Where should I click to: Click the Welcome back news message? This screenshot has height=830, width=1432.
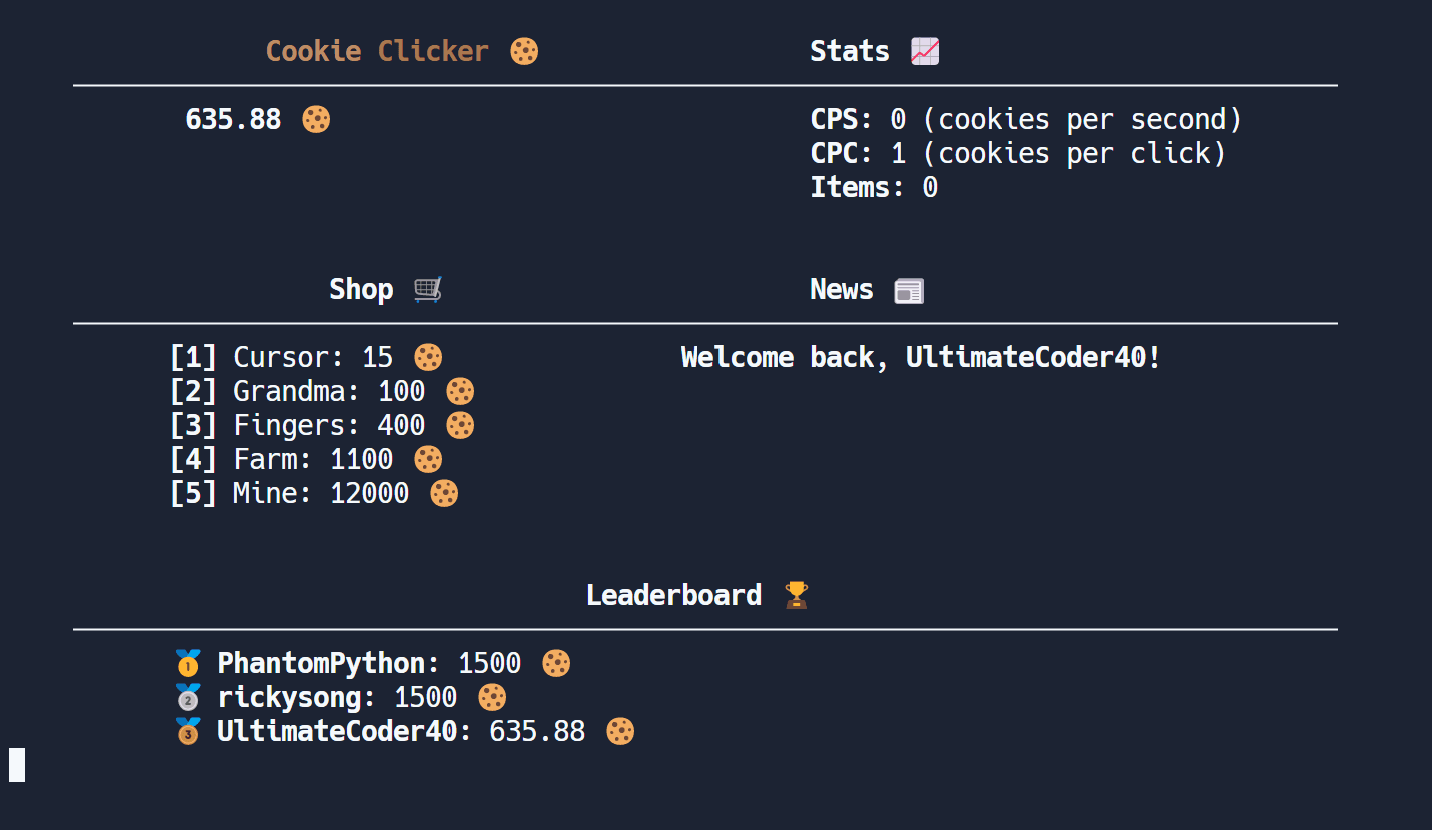point(921,357)
